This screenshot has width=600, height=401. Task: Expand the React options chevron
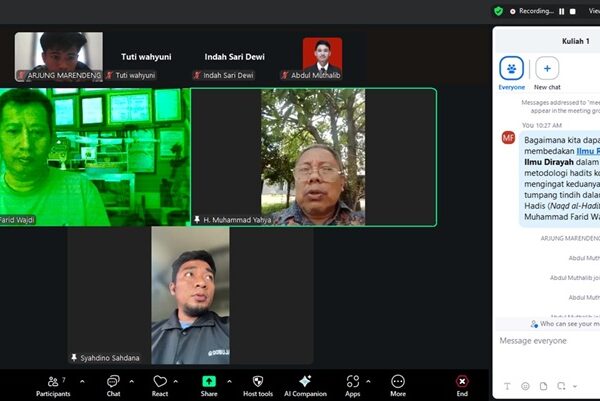176,381
